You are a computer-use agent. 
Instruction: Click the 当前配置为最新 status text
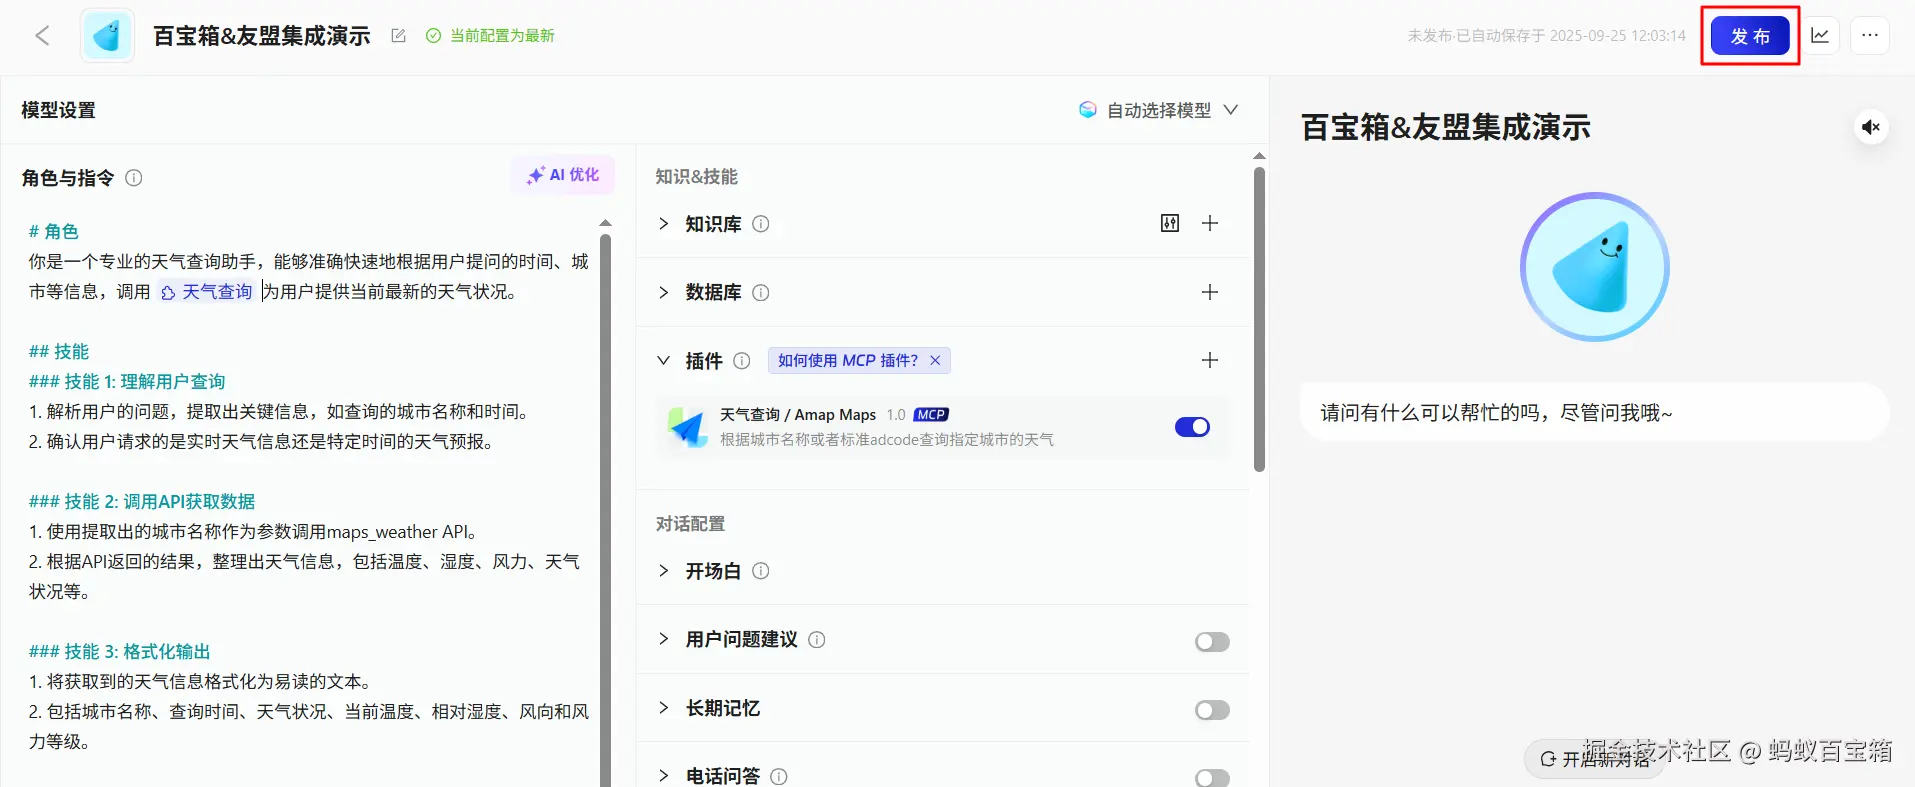[x=502, y=36]
